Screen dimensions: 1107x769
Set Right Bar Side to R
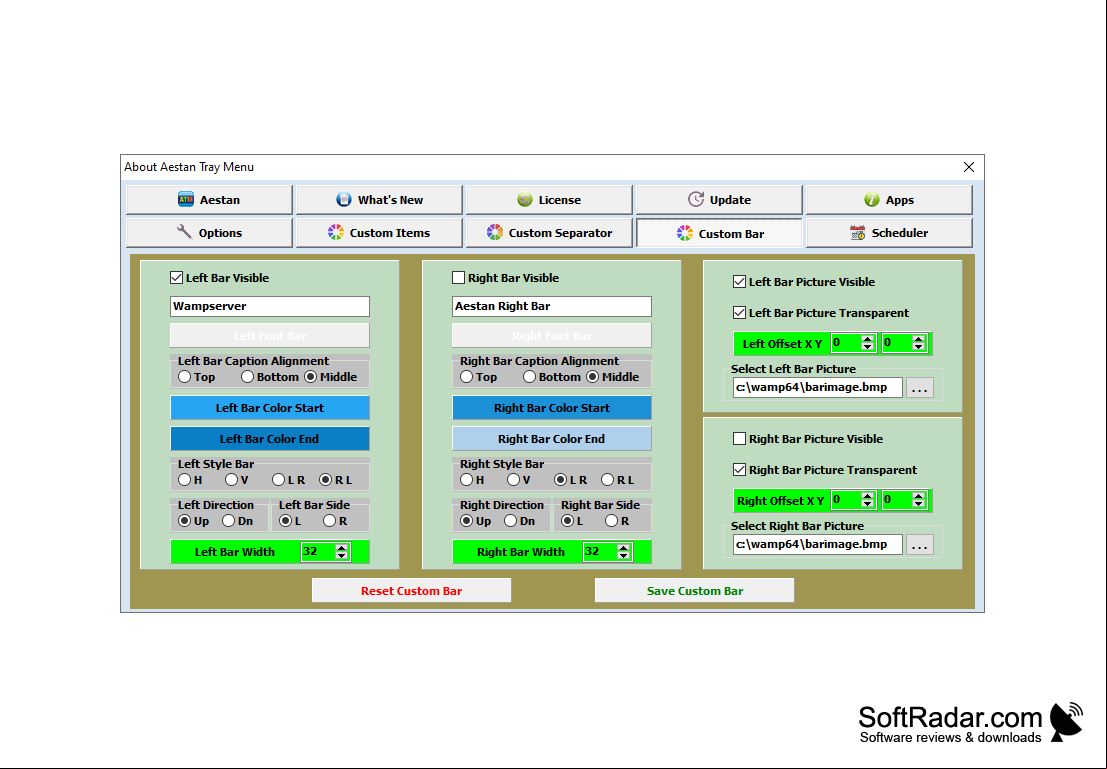pyautogui.click(x=612, y=521)
